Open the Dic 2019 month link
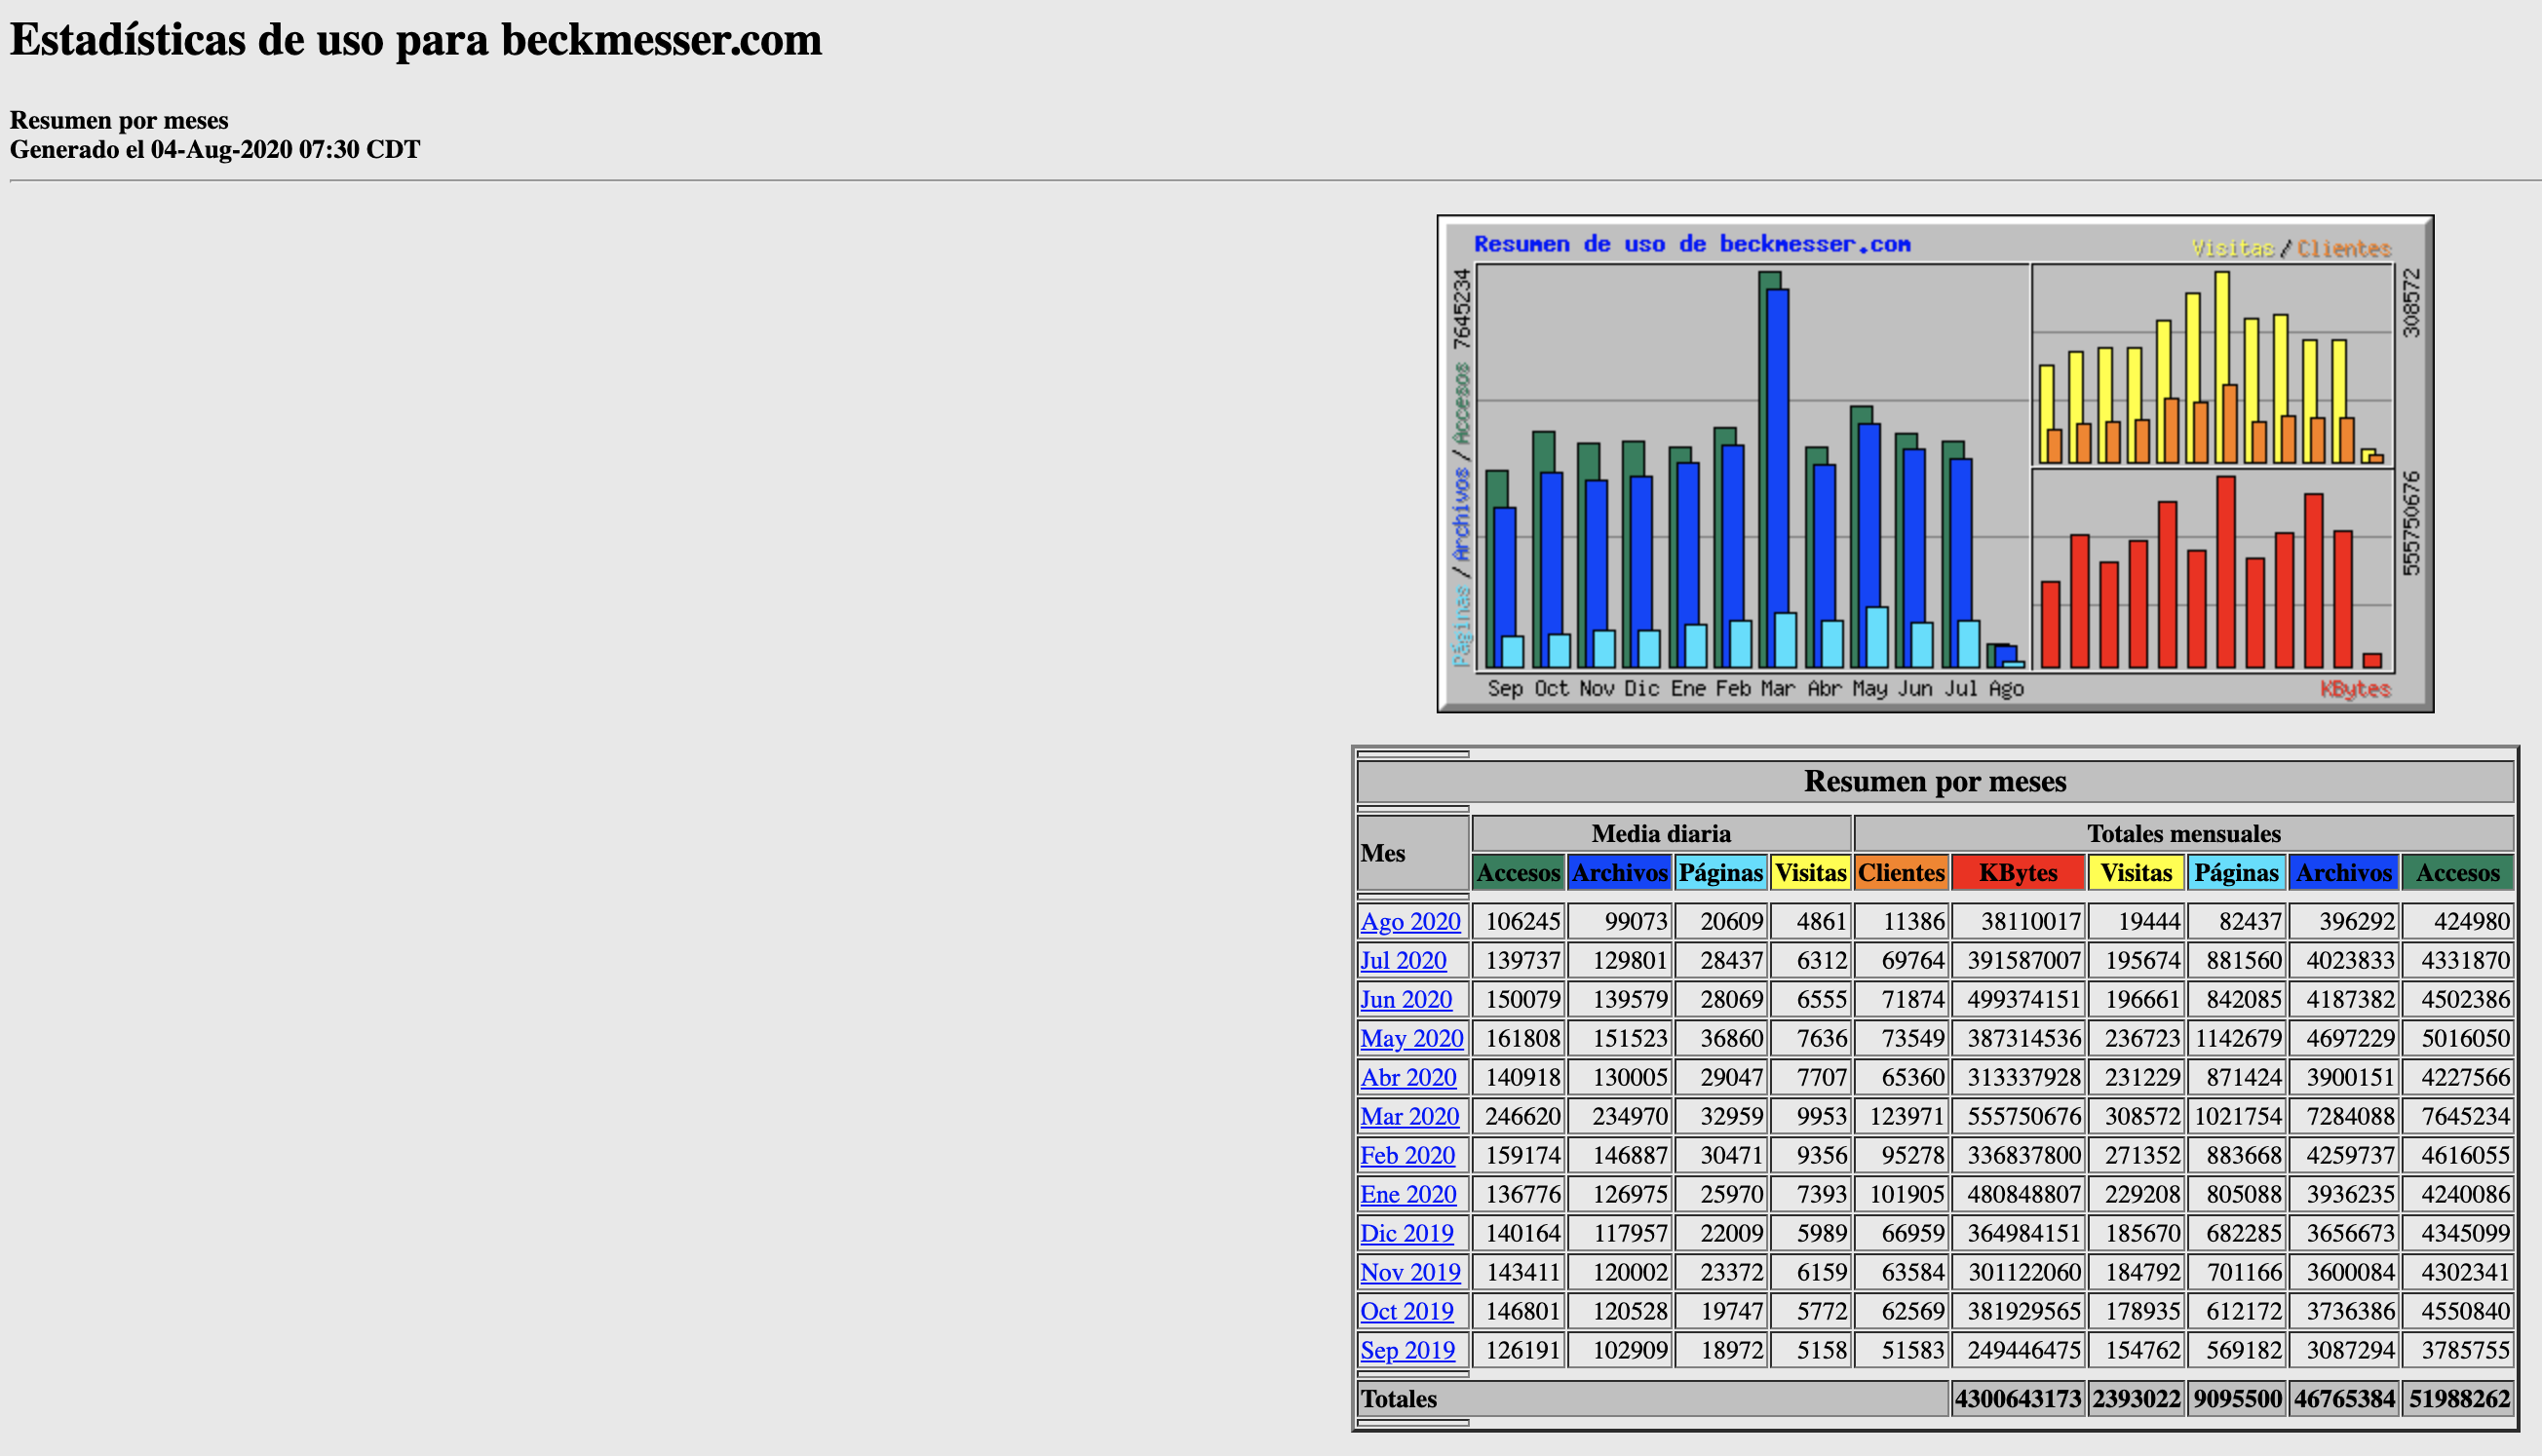 pos(1406,1233)
